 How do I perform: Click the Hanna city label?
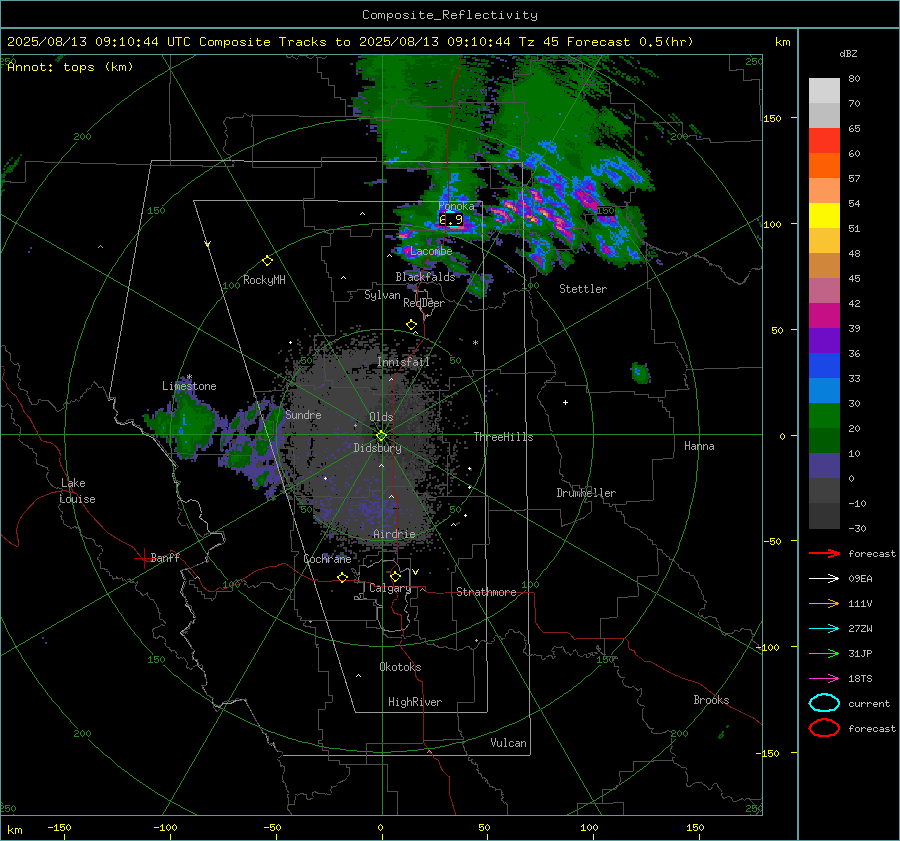coord(699,446)
